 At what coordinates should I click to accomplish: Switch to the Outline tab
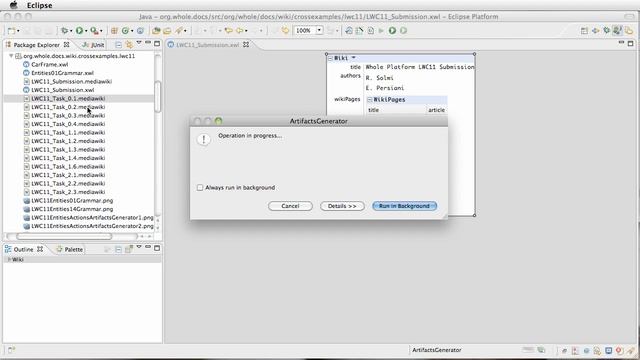tap(24, 249)
